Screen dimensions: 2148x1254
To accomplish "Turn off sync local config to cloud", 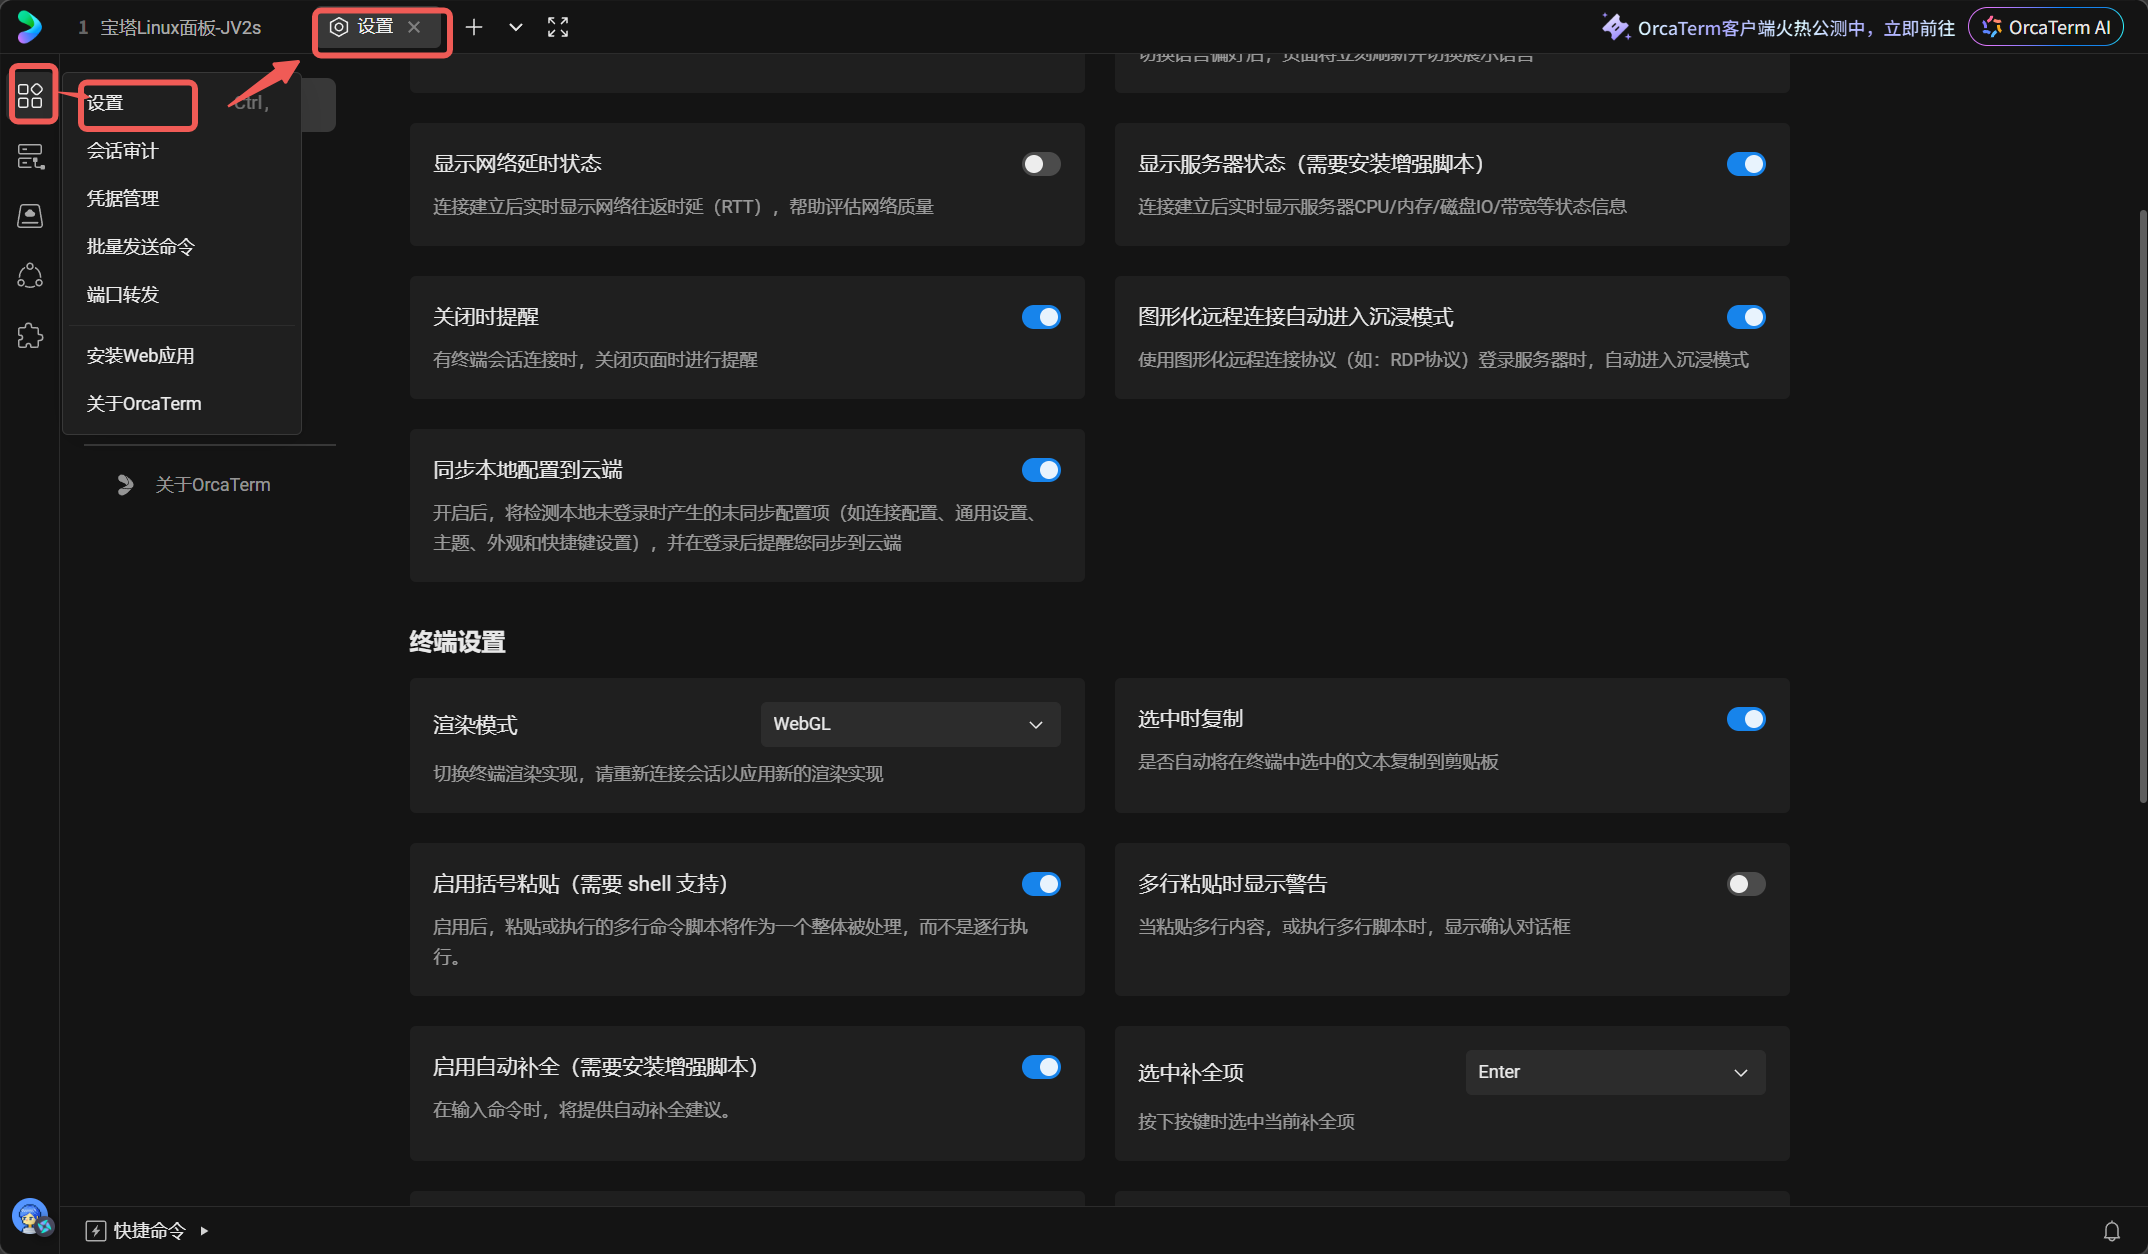I will [x=1041, y=470].
